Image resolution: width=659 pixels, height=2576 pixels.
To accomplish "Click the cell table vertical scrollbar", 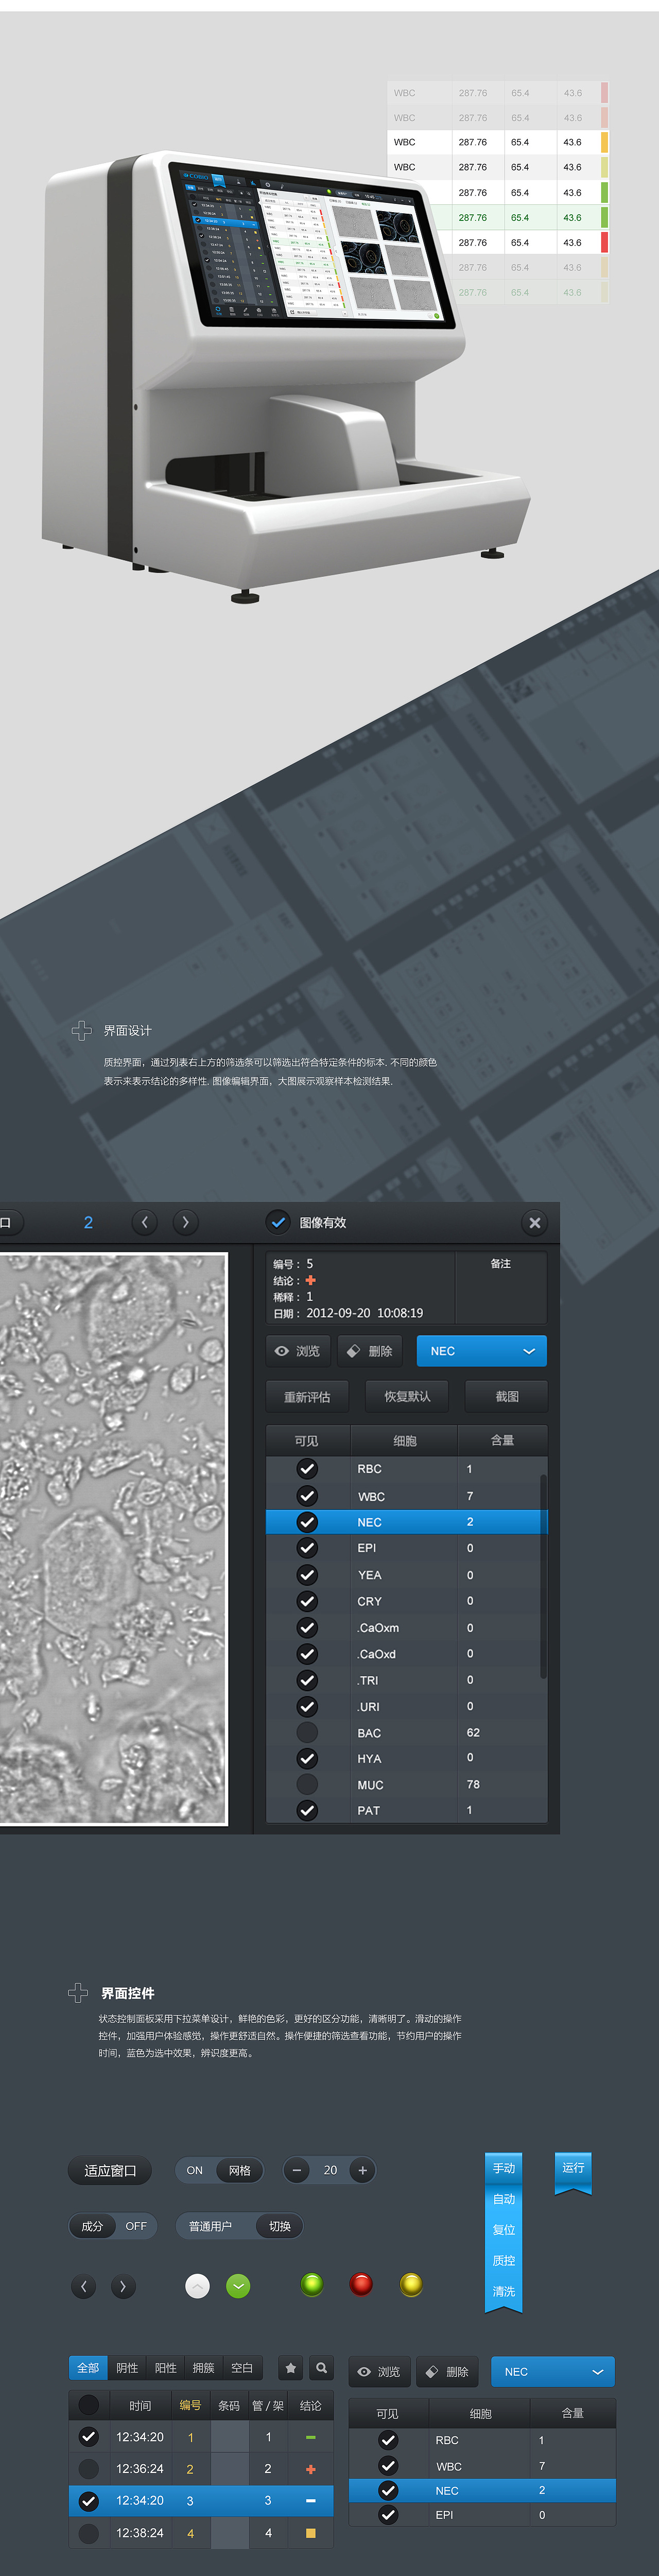I will pyautogui.click(x=543, y=1576).
